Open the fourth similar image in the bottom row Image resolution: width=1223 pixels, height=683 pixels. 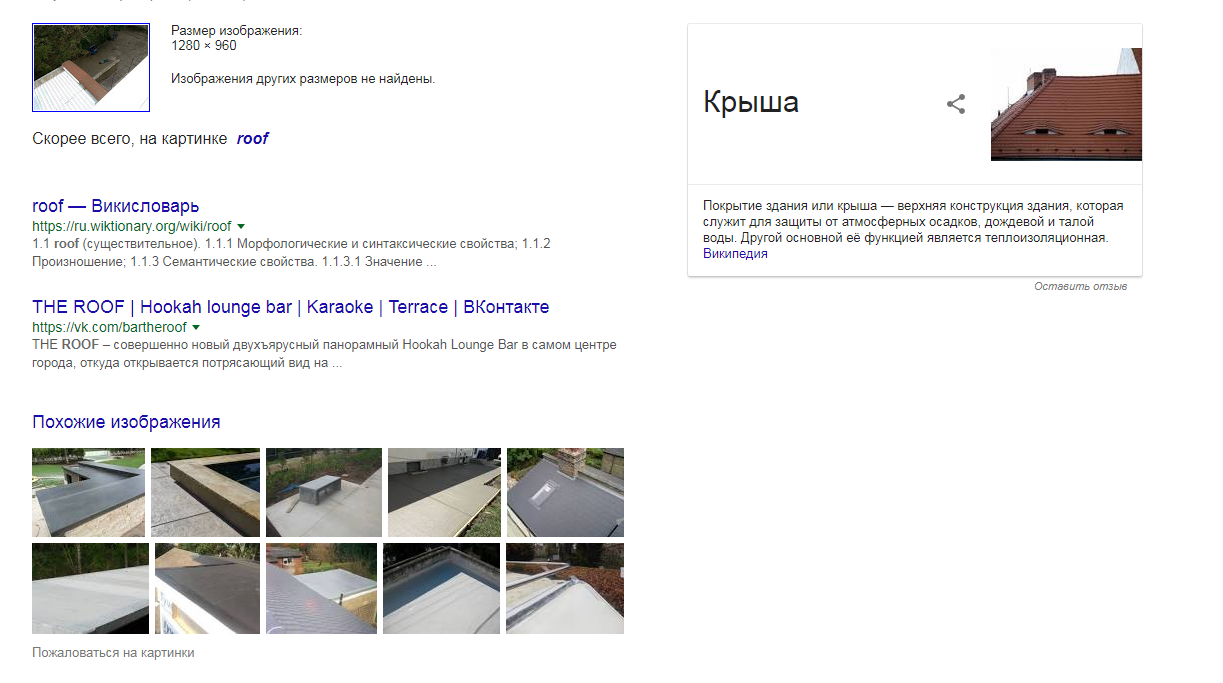[441, 588]
